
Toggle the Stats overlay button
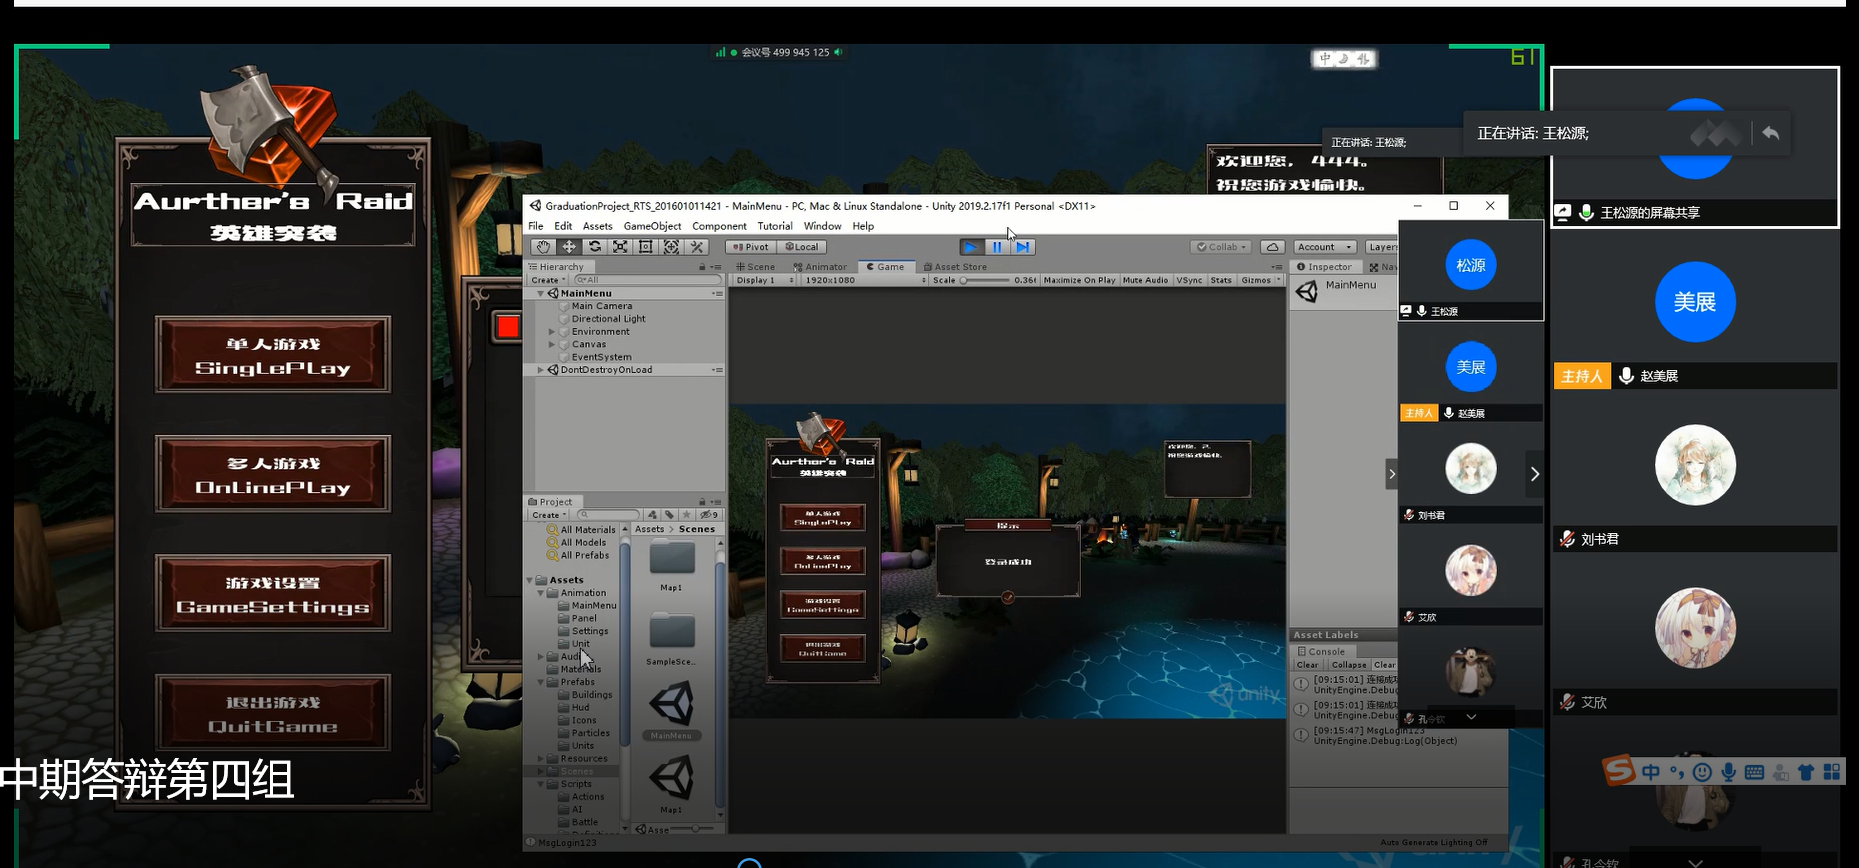pyautogui.click(x=1221, y=281)
